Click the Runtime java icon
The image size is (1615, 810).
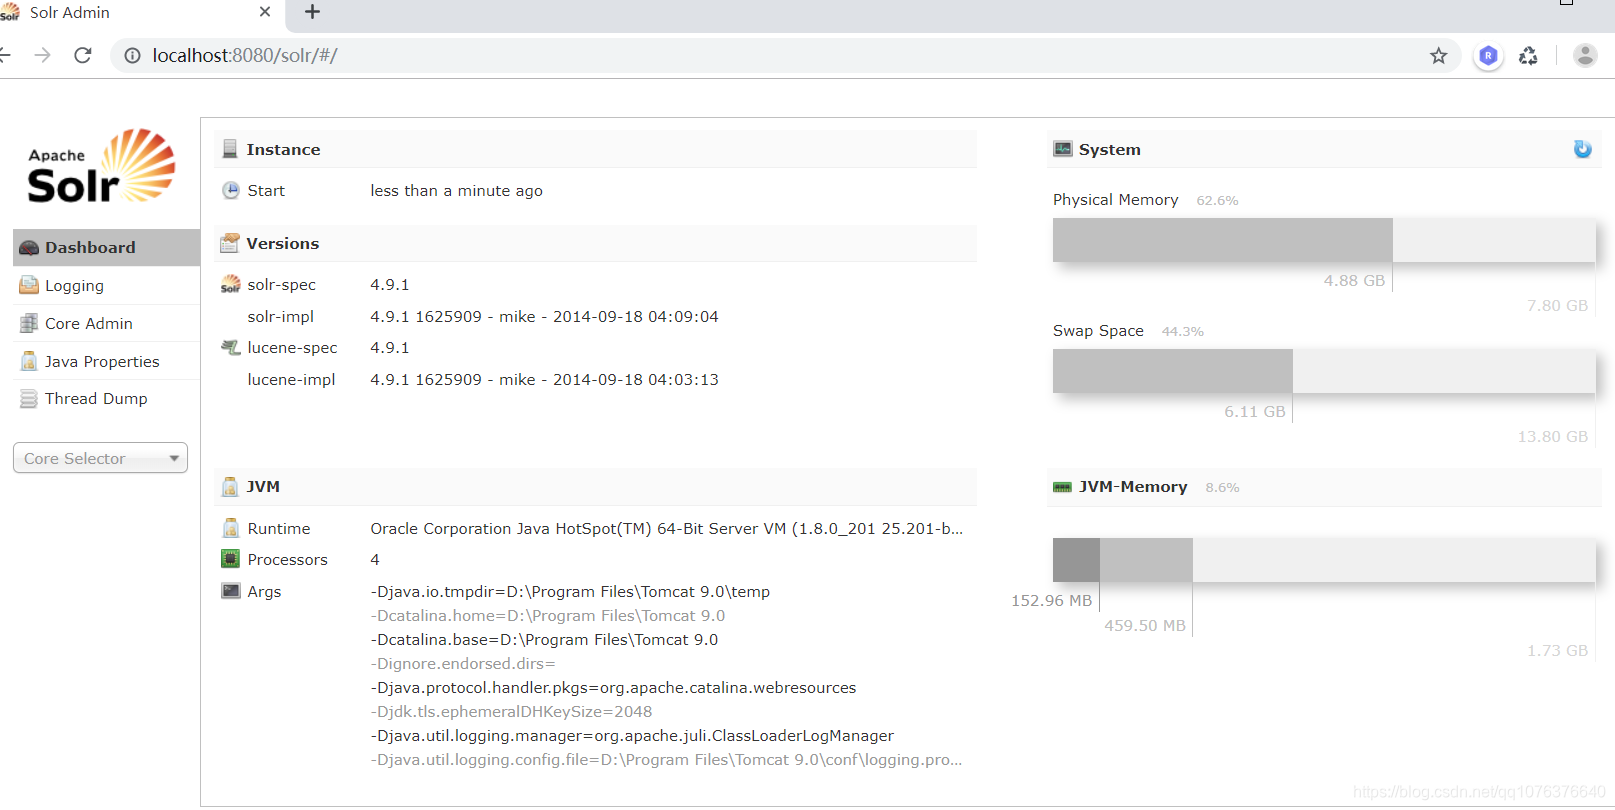coord(231,528)
